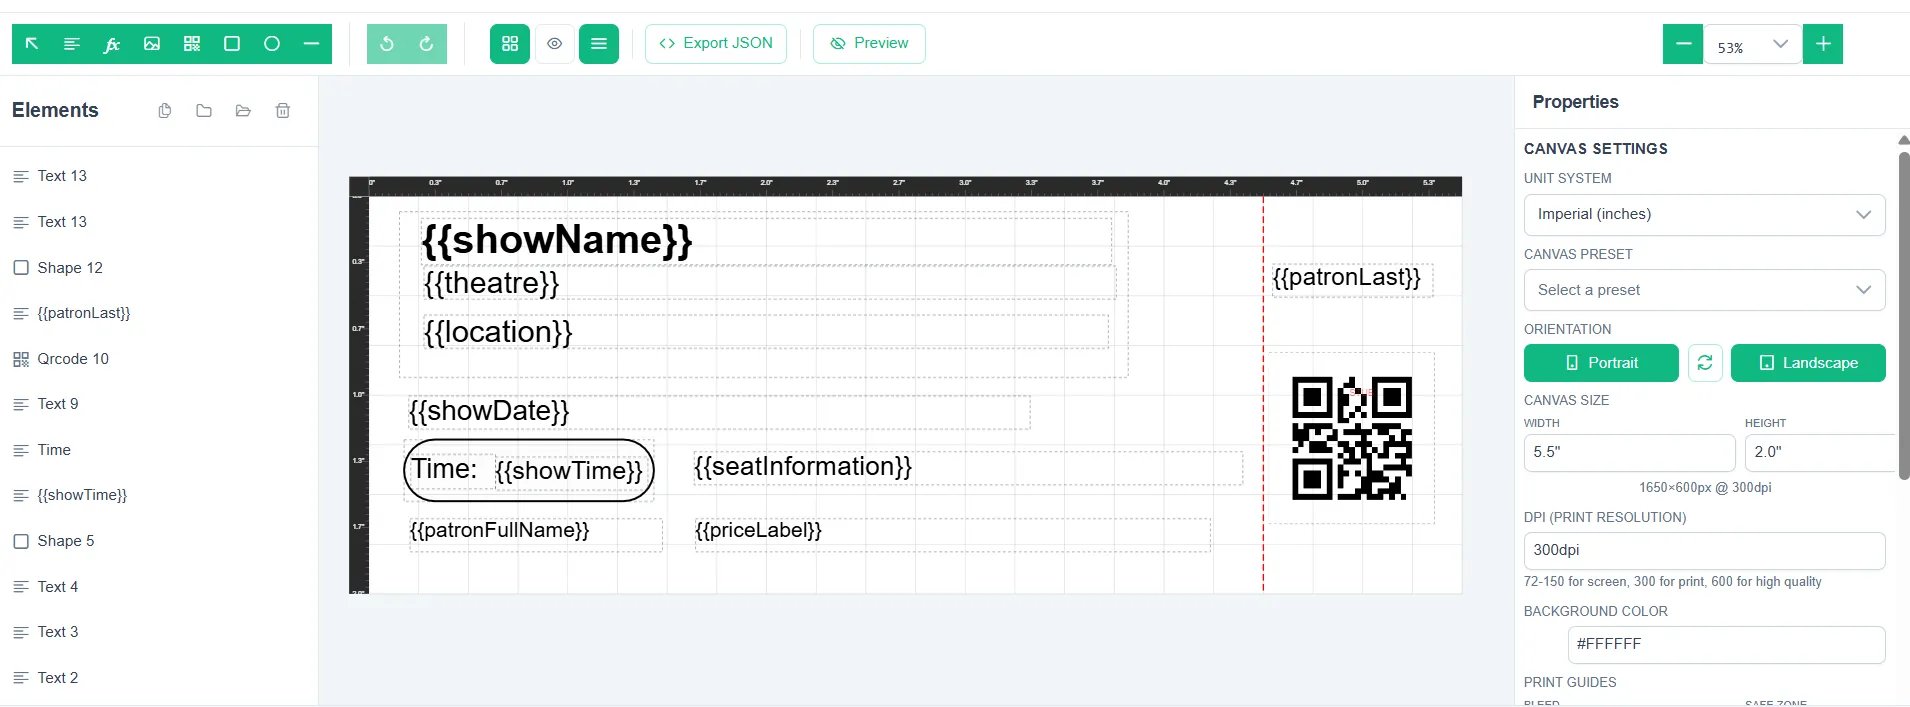Swap orientation with the rotate arrows icon
The height and width of the screenshot is (707, 1910).
click(1705, 363)
